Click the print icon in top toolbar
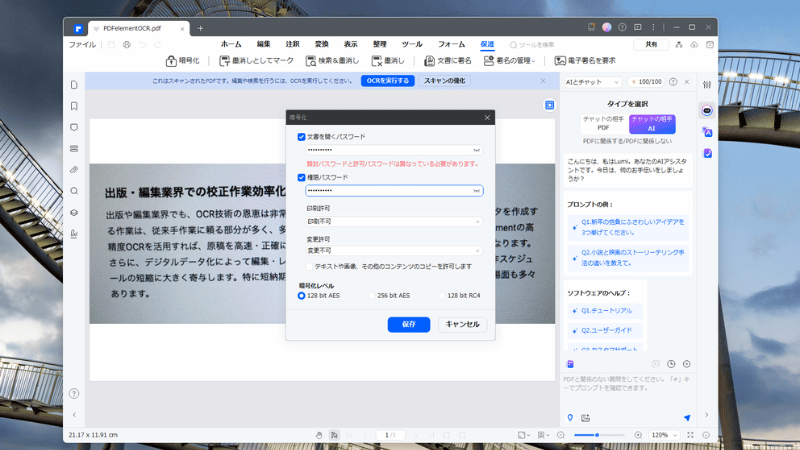 point(127,45)
